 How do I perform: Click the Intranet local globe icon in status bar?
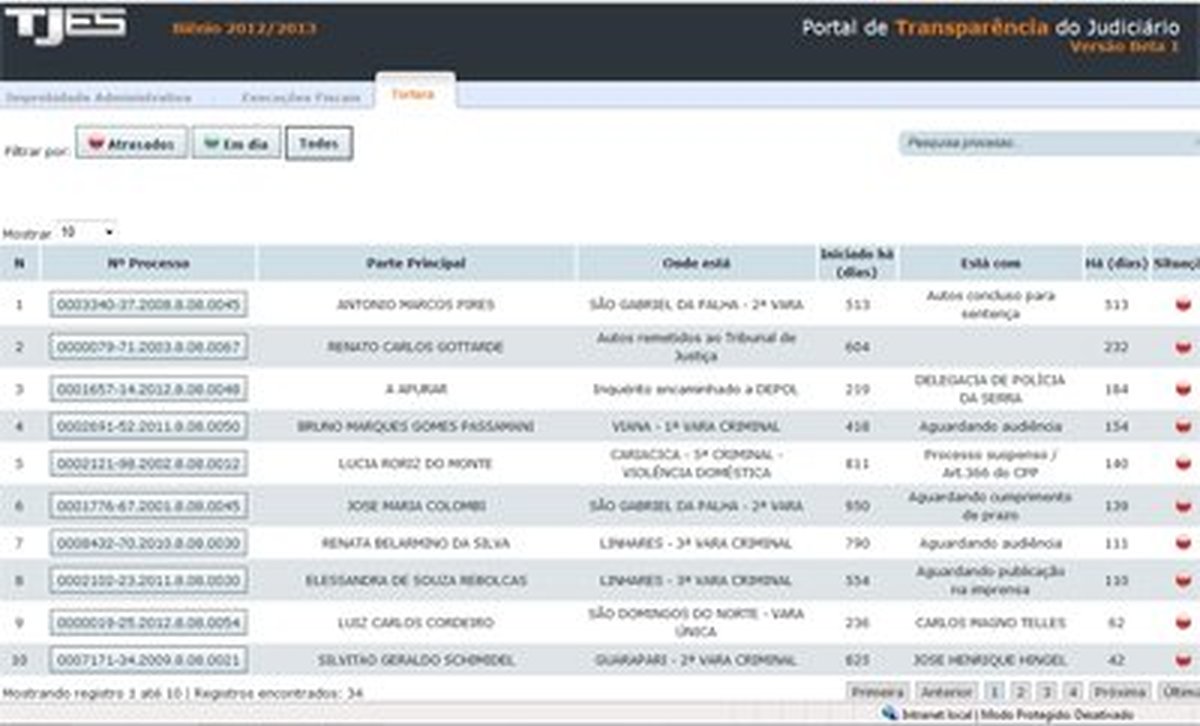(x=890, y=715)
